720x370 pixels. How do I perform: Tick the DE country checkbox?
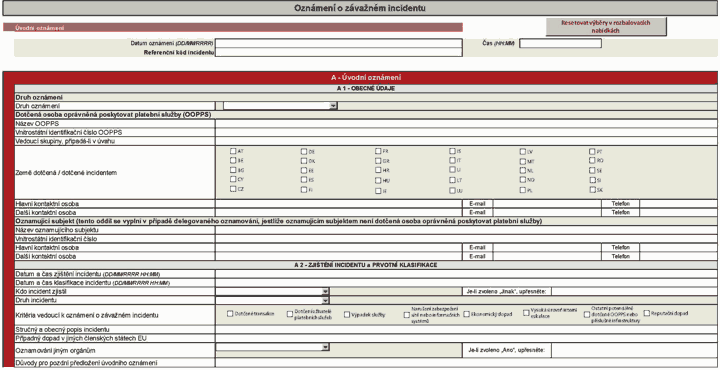[304, 151]
